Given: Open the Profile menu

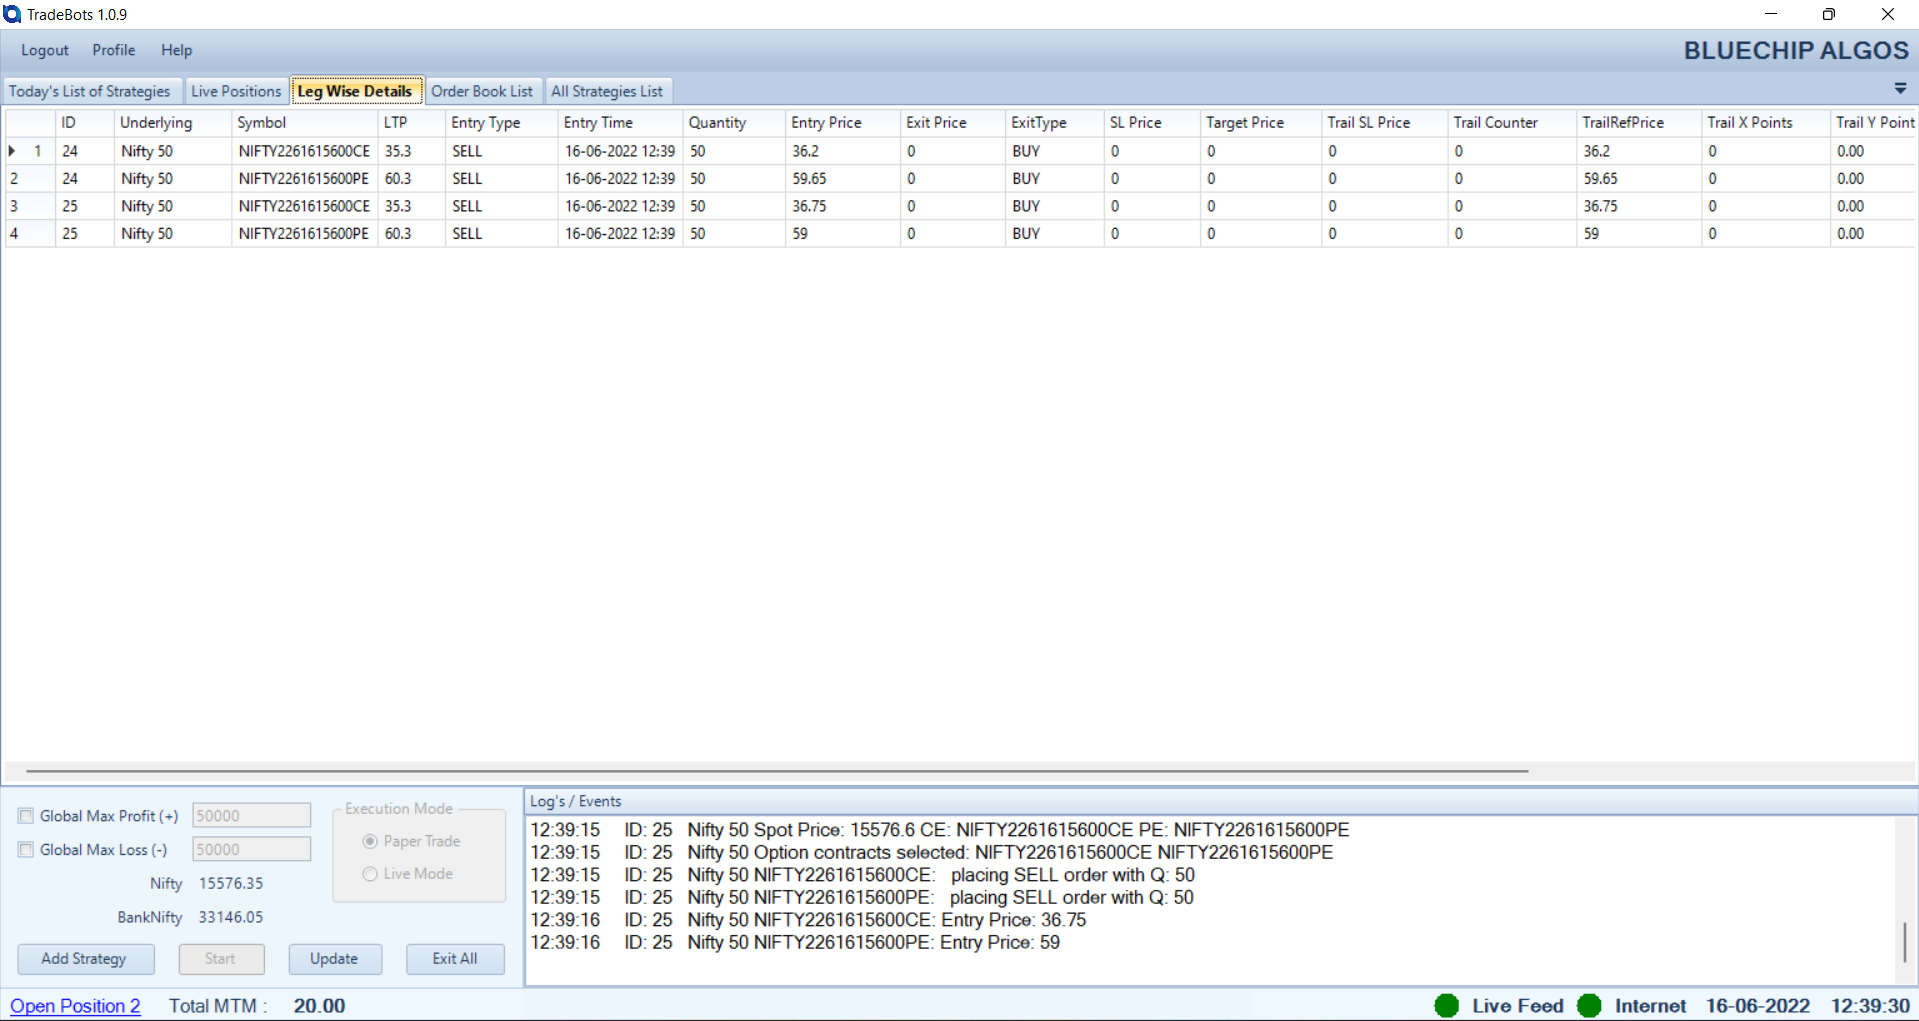Looking at the screenshot, I should point(114,50).
